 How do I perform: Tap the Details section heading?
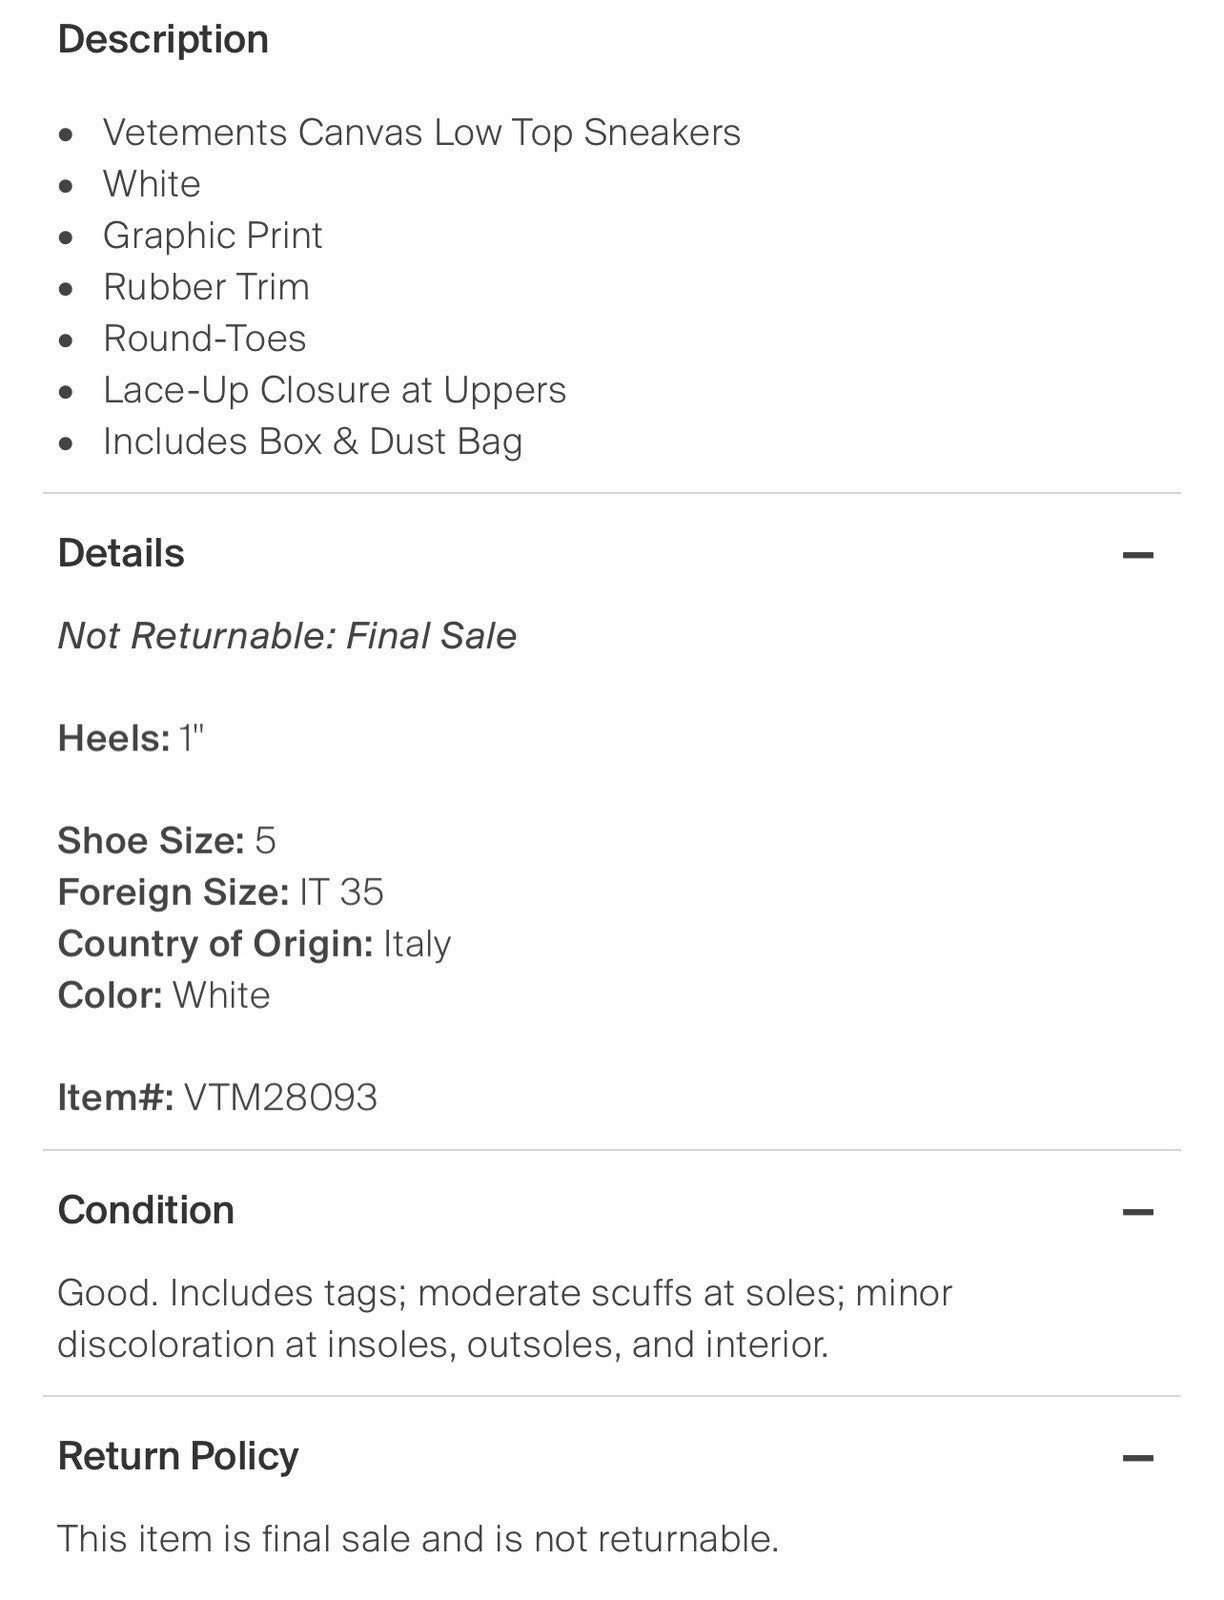tap(121, 553)
